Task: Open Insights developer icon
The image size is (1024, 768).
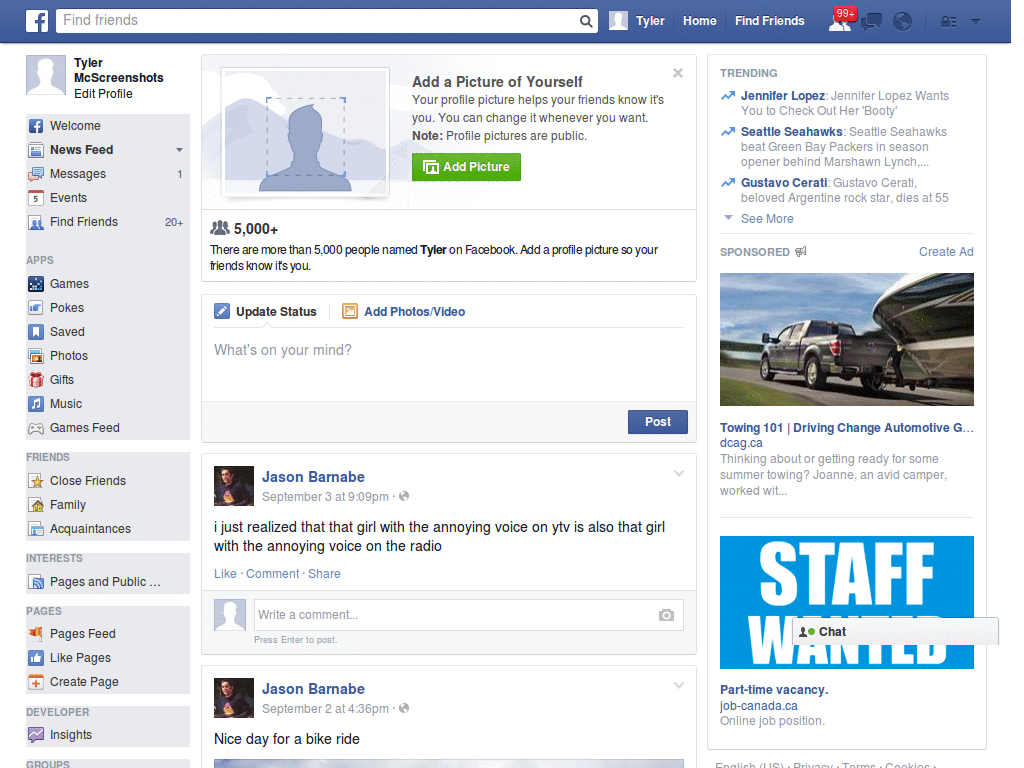Action: tap(36, 735)
